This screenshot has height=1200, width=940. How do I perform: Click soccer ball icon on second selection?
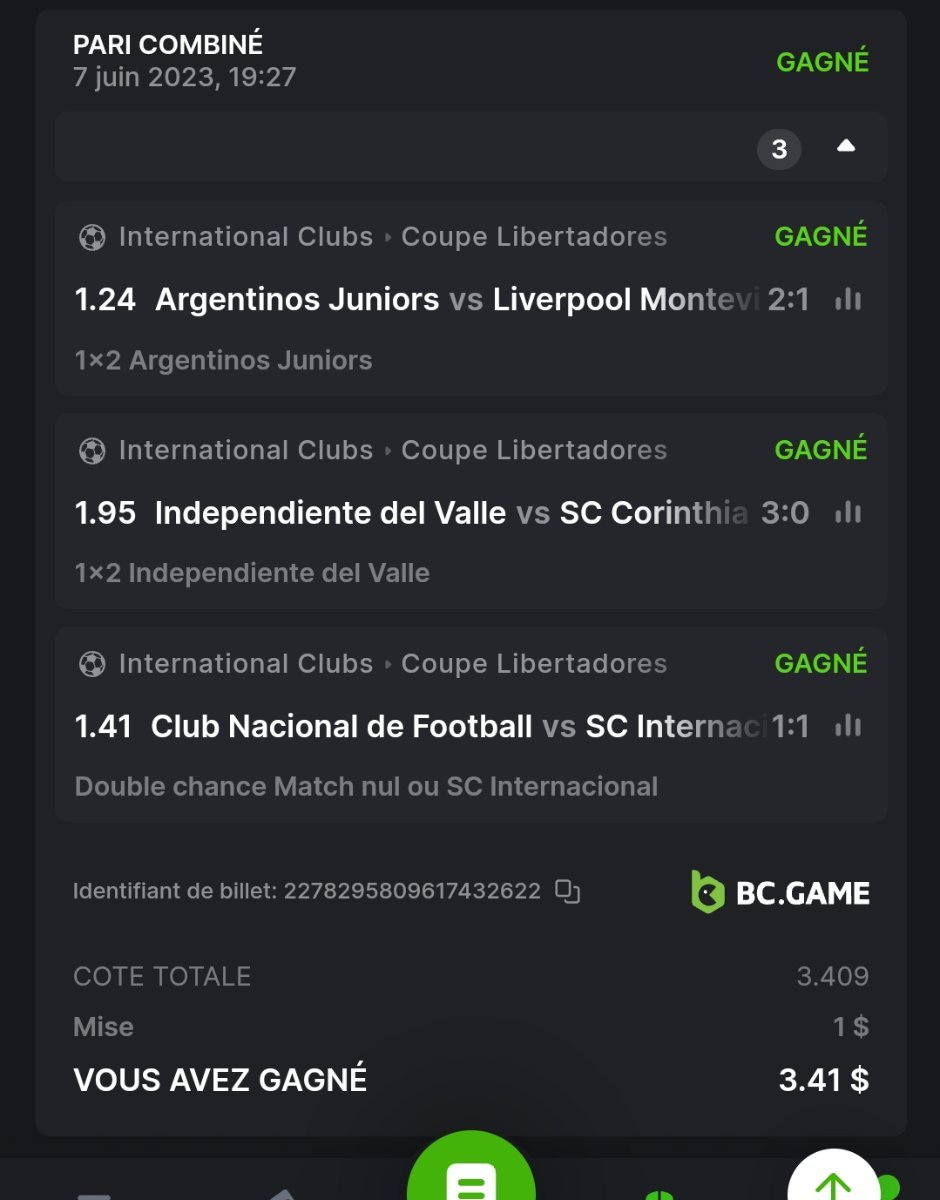[92, 451]
